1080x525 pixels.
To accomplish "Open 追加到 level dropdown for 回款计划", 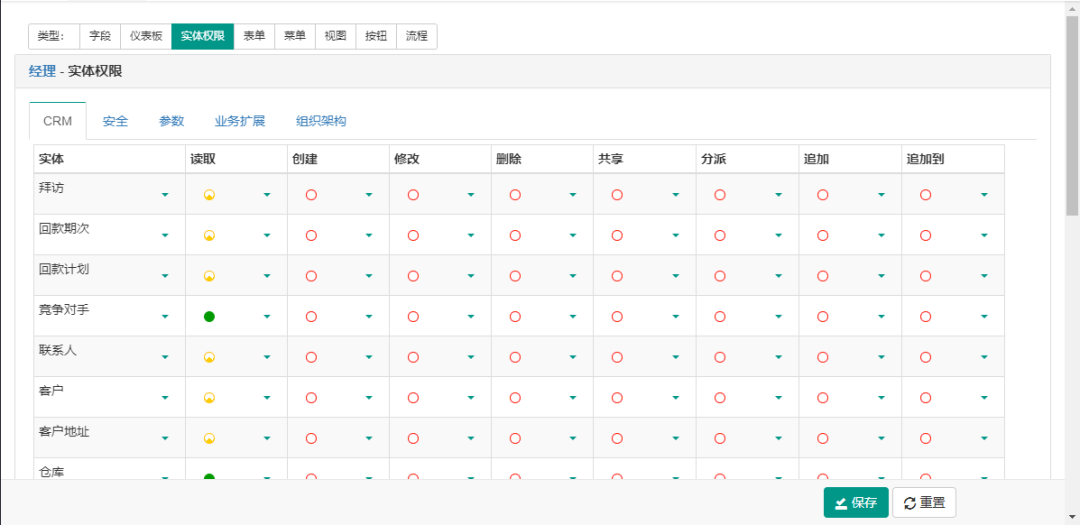I will (x=984, y=276).
